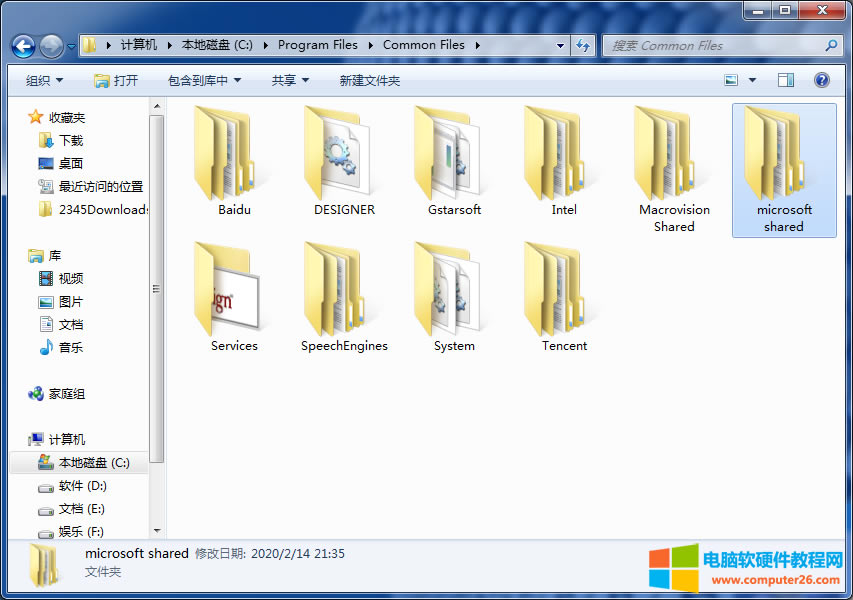Select the System folder icon
This screenshot has width=853, height=600.
coord(449,289)
